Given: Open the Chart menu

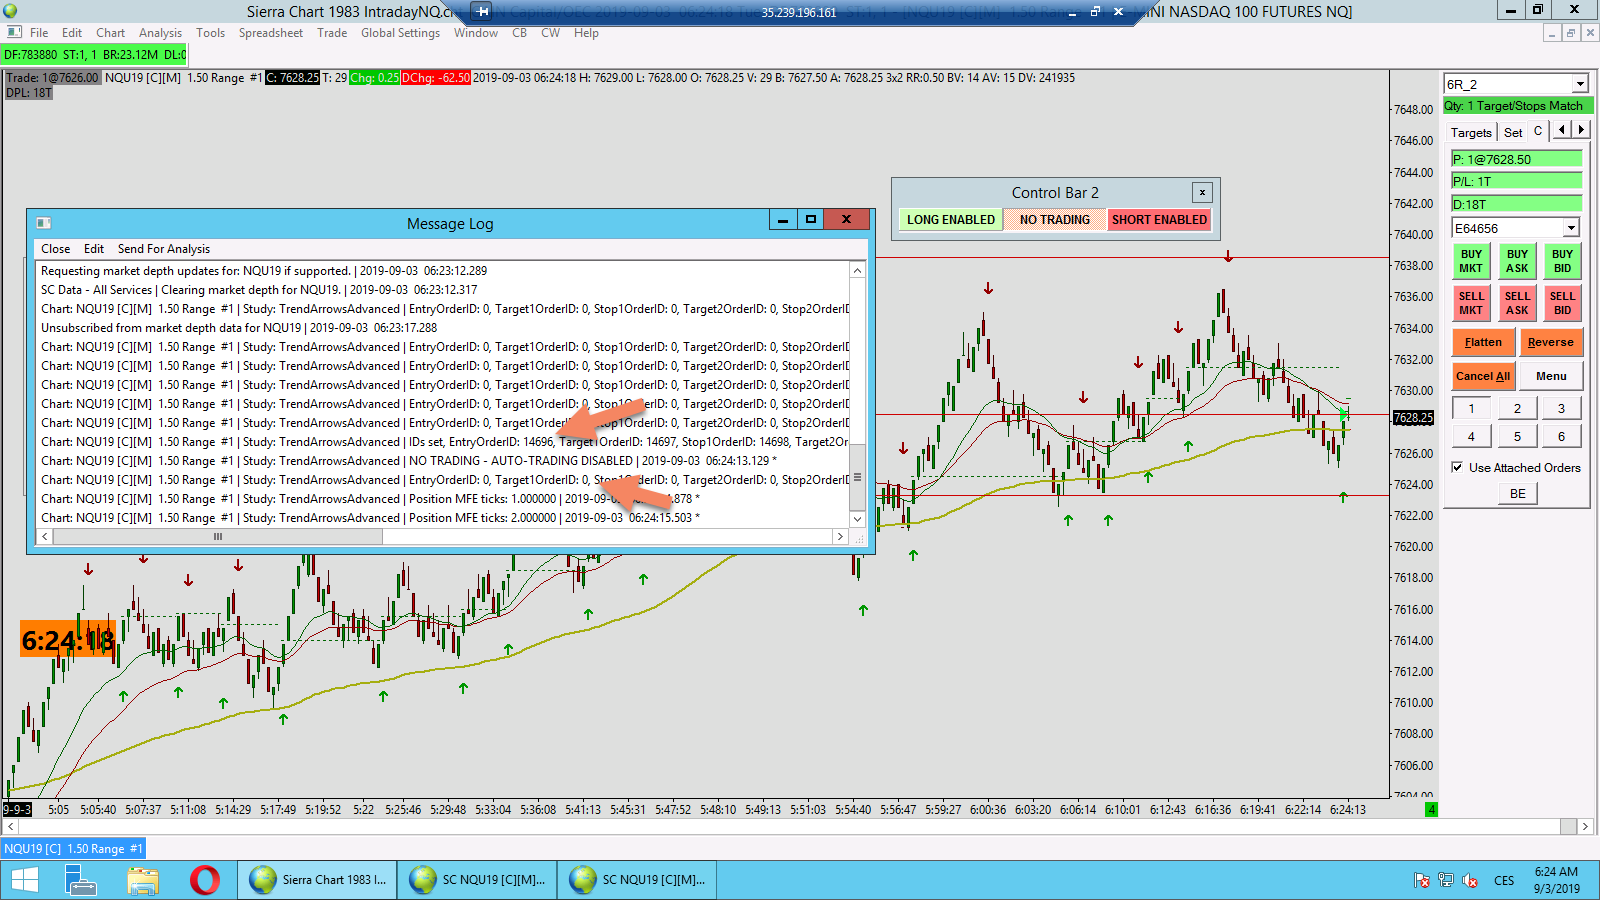Looking at the screenshot, I should point(110,33).
